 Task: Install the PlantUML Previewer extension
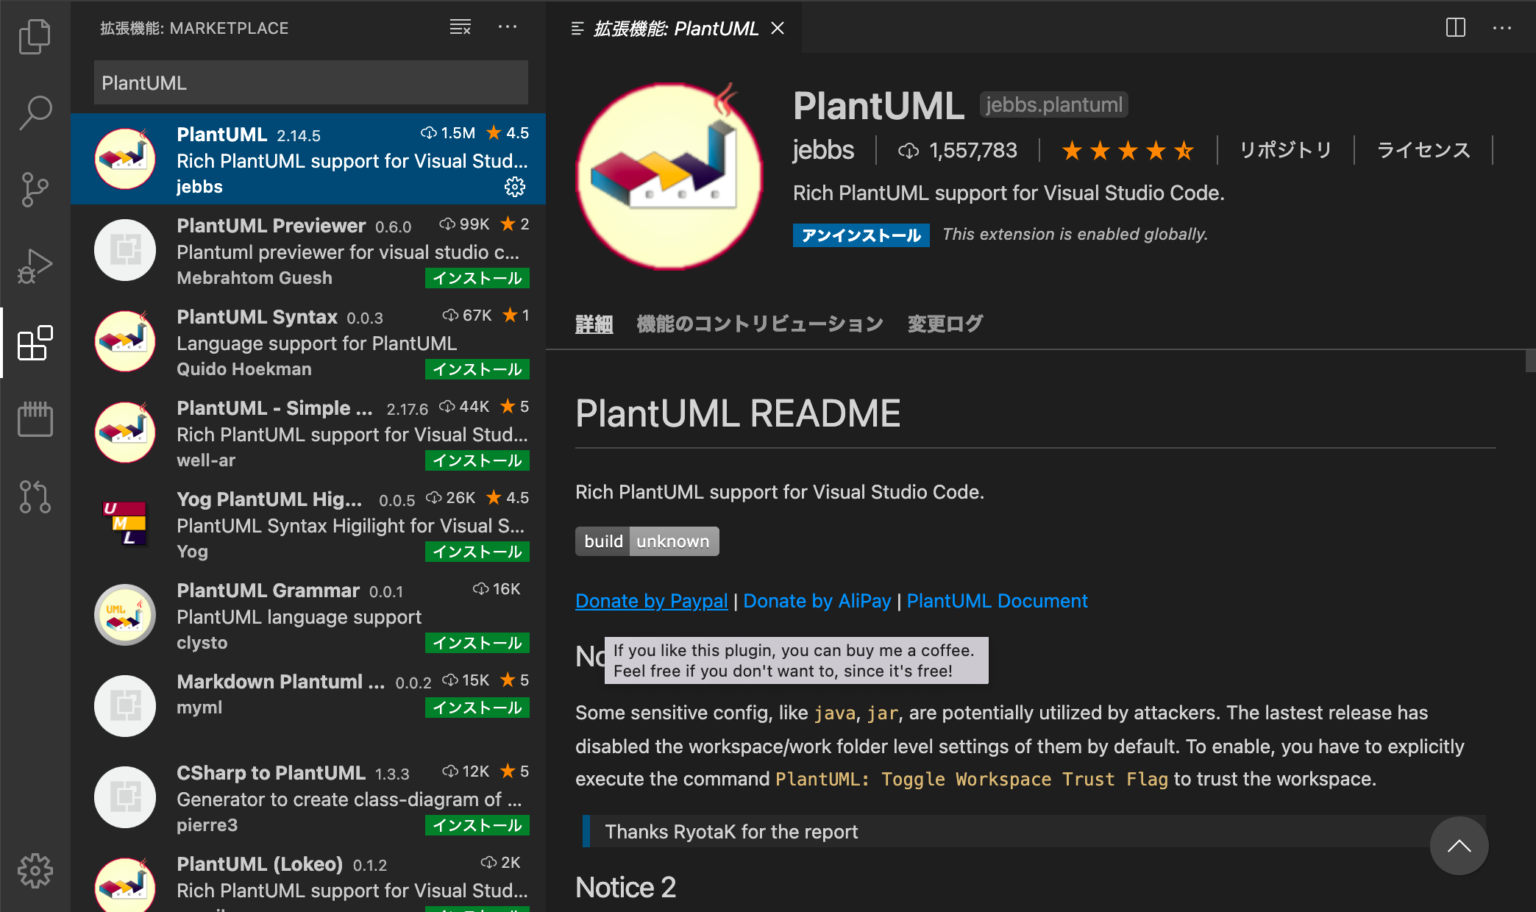(x=477, y=278)
